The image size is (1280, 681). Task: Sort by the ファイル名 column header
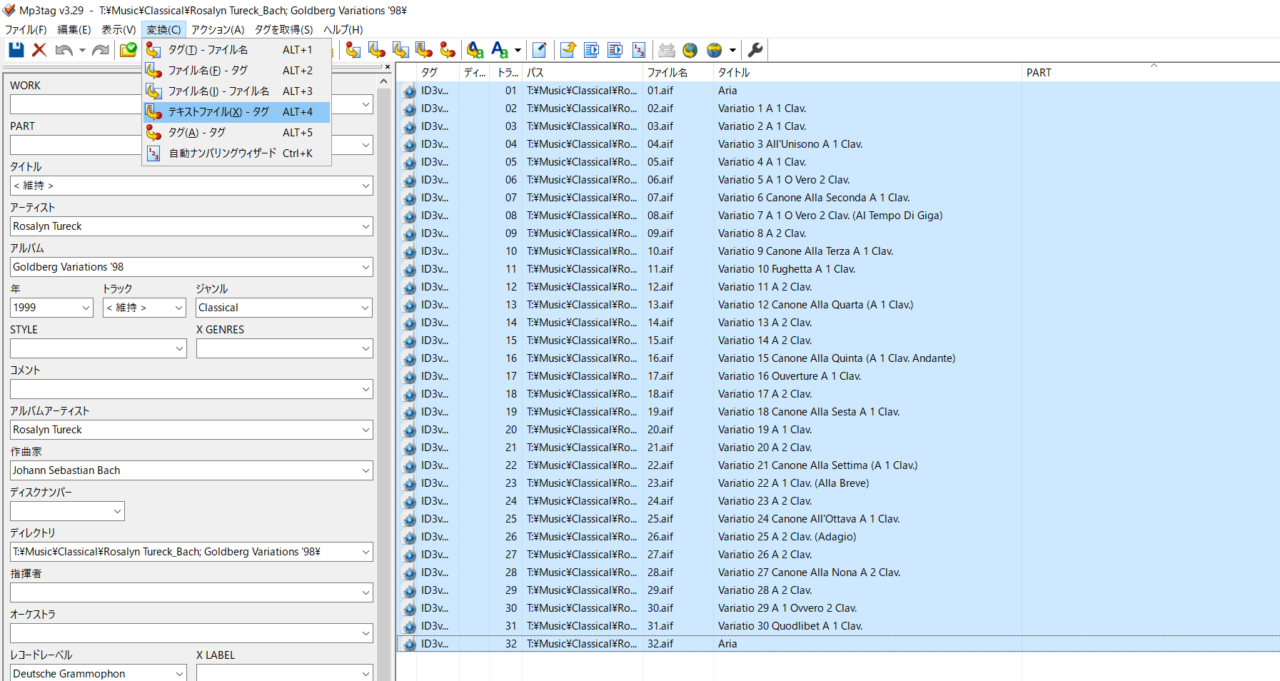coord(678,72)
